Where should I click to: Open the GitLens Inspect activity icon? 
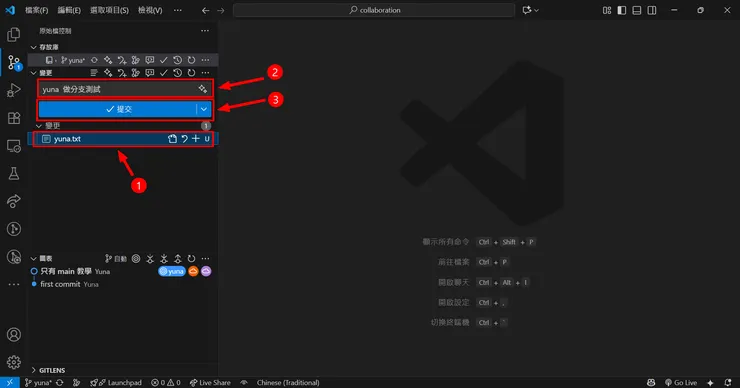tap(14, 257)
